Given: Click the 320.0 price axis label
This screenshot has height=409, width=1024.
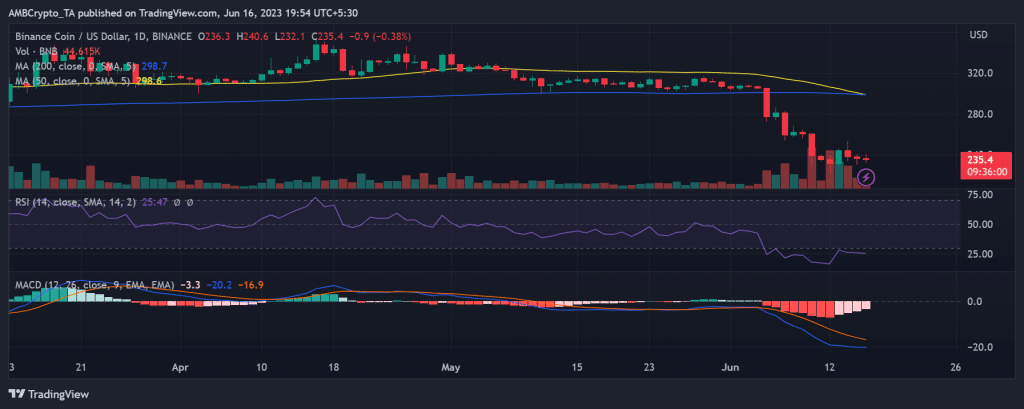Looking at the screenshot, I should (982, 73).
